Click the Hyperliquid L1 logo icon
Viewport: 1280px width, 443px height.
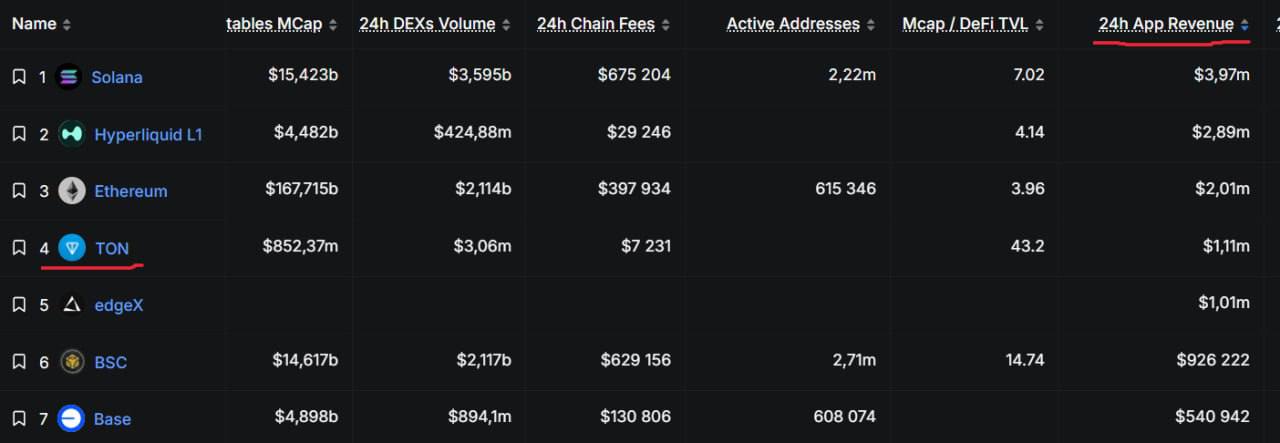click(71, 134)
